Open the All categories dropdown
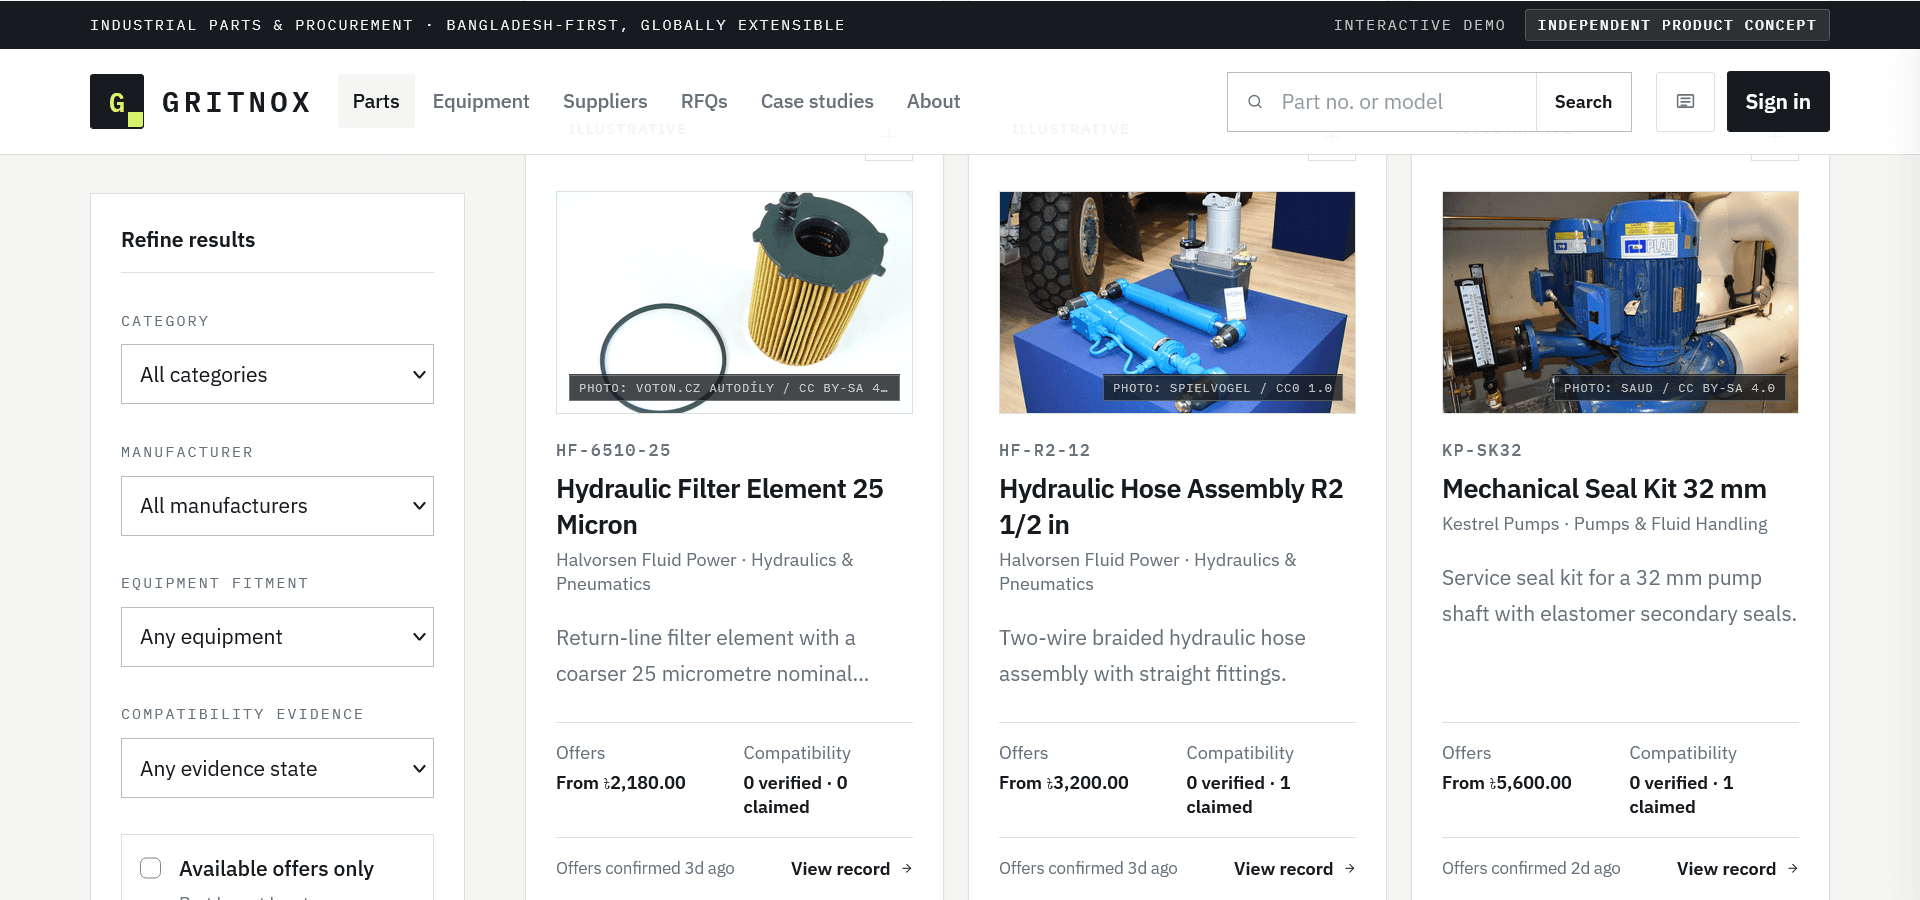 coord(277,374)
